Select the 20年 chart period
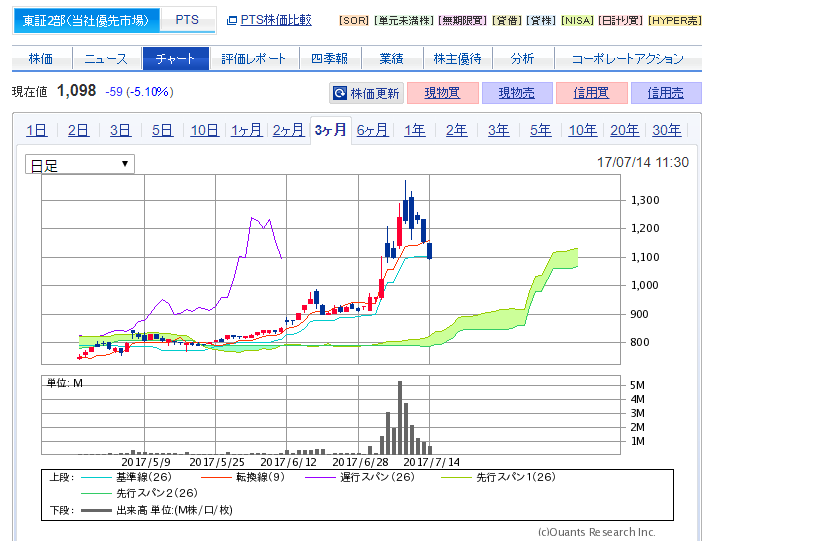 click(x=625, y=130)
